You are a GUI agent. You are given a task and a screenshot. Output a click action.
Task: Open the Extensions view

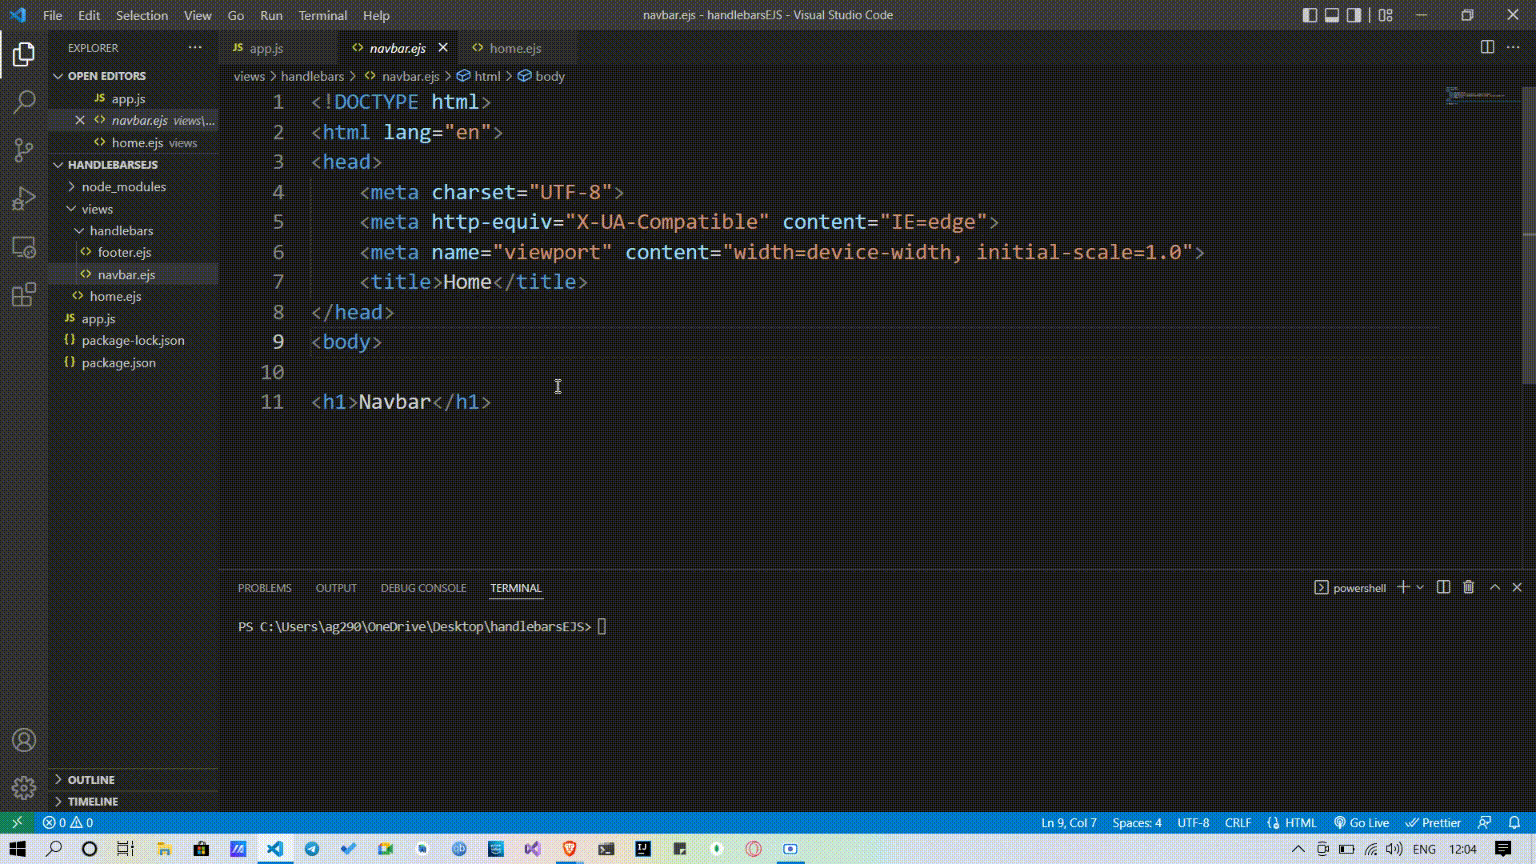(24, 295)
